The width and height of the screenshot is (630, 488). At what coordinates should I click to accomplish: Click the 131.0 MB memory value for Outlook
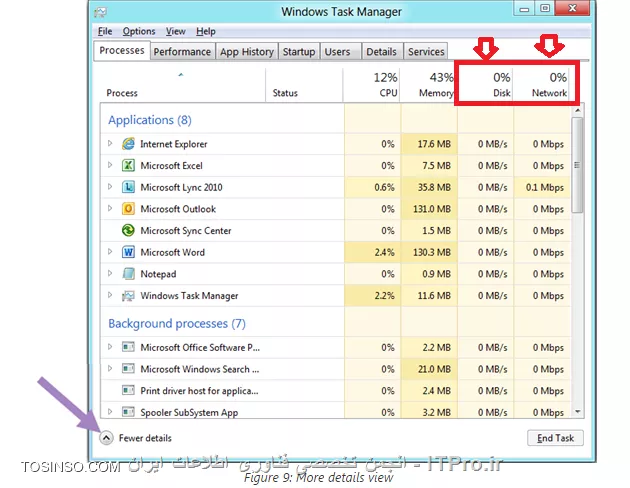click(432, 209)
